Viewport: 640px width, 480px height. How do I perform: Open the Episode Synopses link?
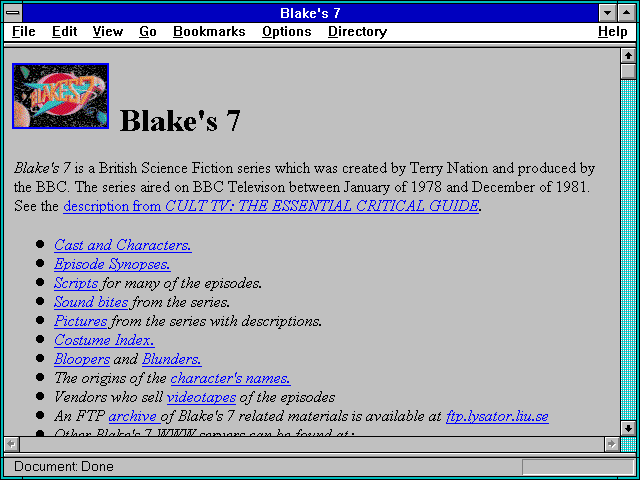(x=112, y=264)
